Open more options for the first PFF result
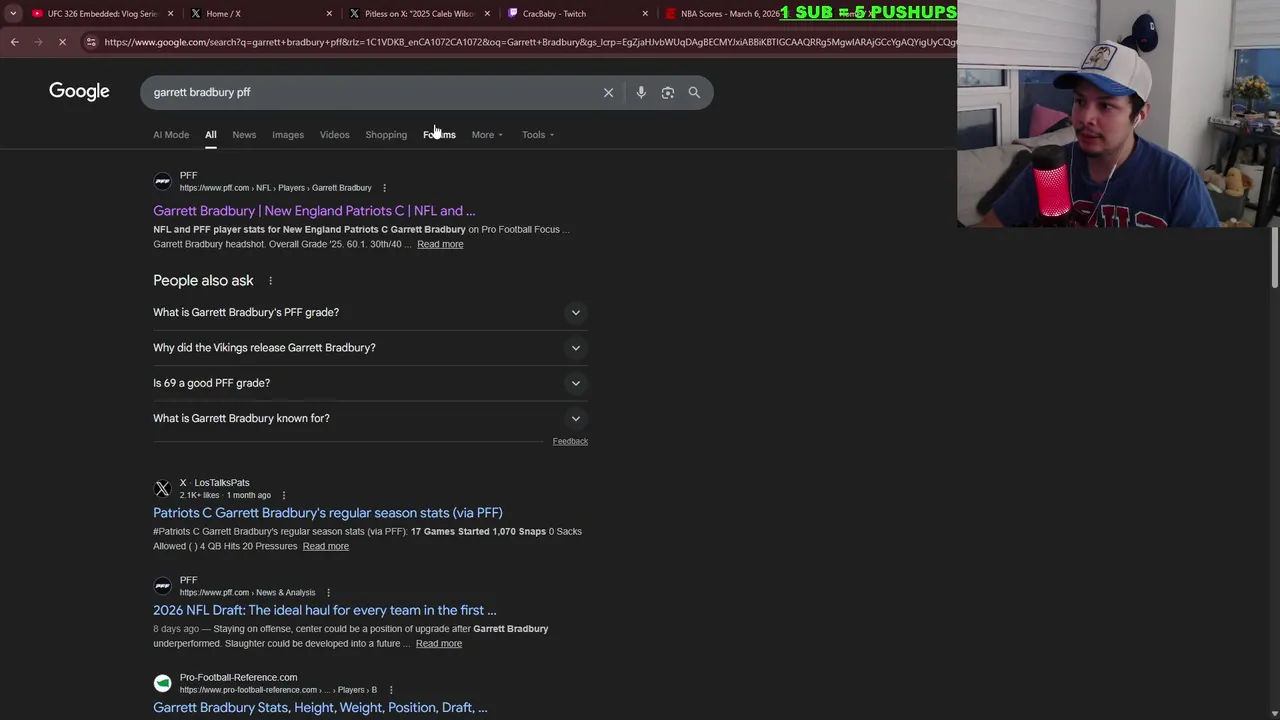Image resolution: width=1280 pixels, height=720 pixels. (384, 188)
